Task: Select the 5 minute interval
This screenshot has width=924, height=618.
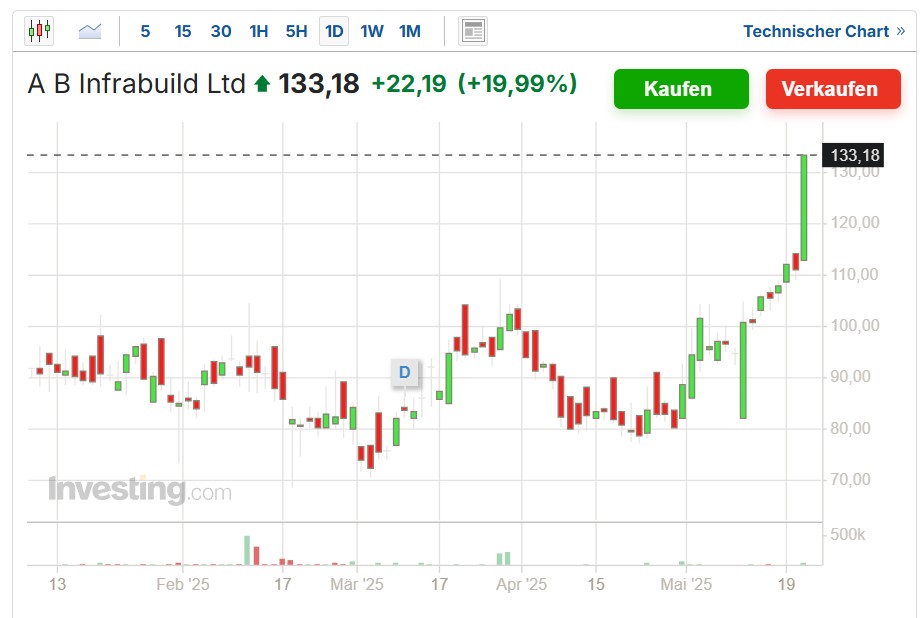Action: pyautogui.click(x=145, y=31)
